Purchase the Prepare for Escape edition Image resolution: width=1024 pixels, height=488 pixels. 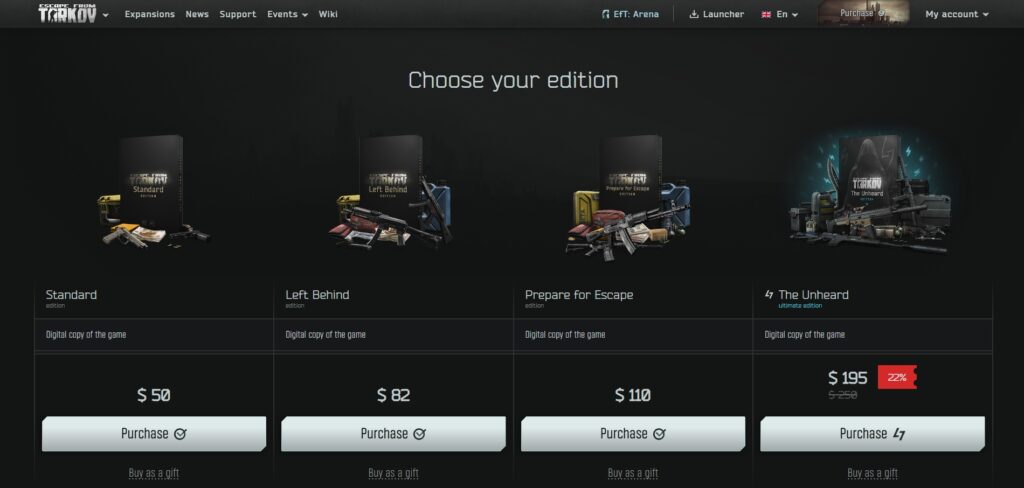point(633,434)
